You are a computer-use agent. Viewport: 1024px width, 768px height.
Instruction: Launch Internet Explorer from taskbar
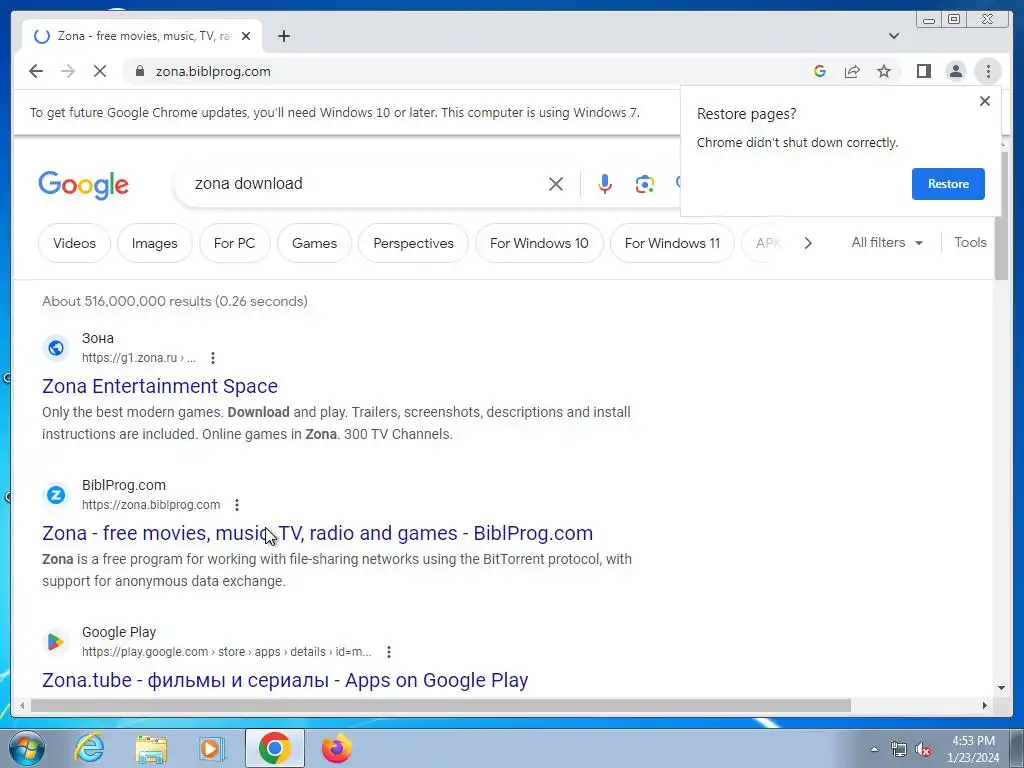coord(89,748)
